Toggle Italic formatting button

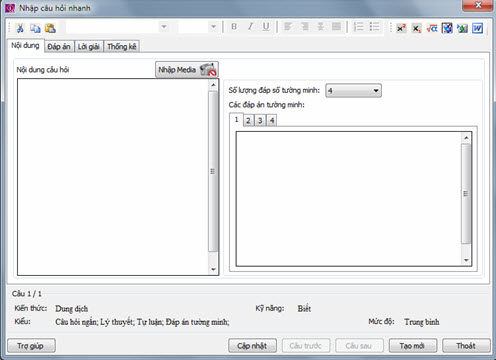tap(250, 27)
